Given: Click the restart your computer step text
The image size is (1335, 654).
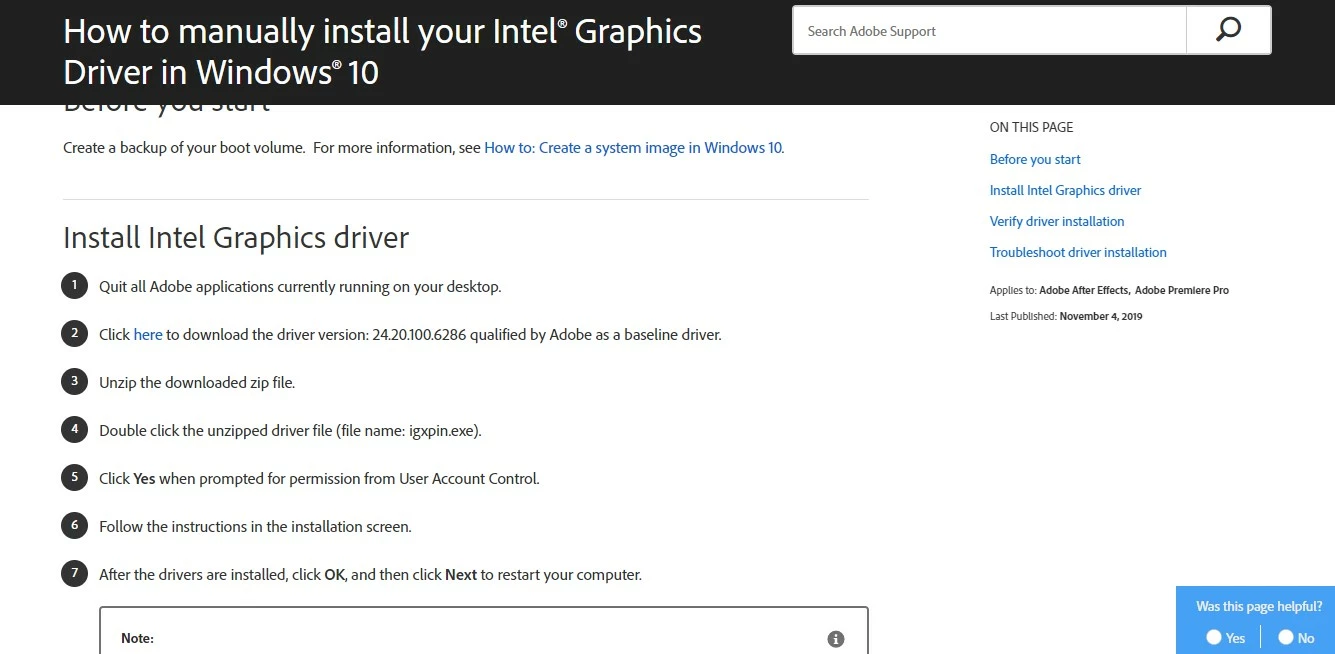Looking at the screenshot, I should pyautogui.click(x=370, y=575).
